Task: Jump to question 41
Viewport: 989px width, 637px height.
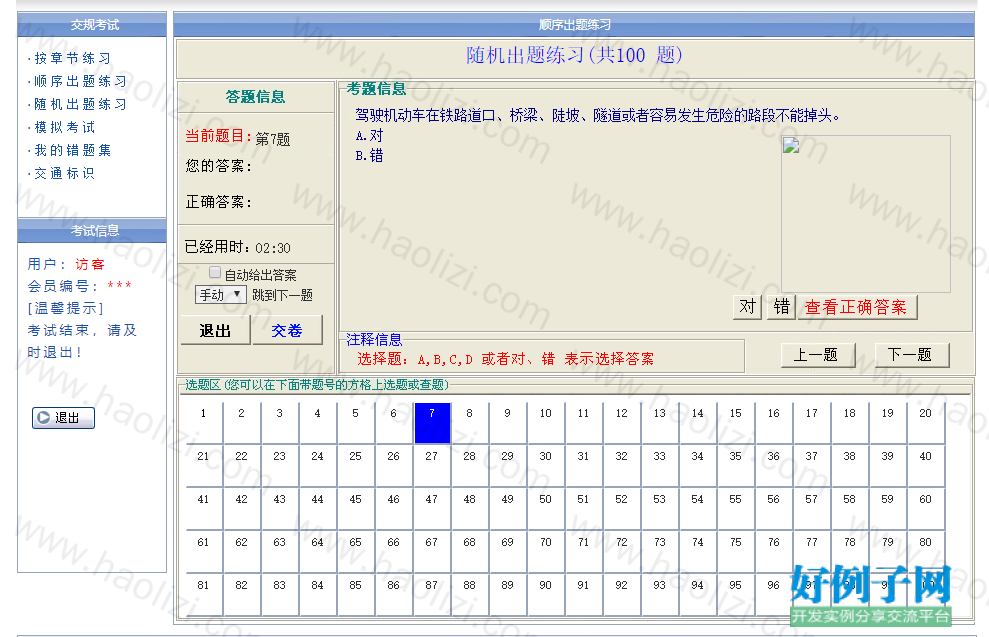Action: (x=204, y=509)
